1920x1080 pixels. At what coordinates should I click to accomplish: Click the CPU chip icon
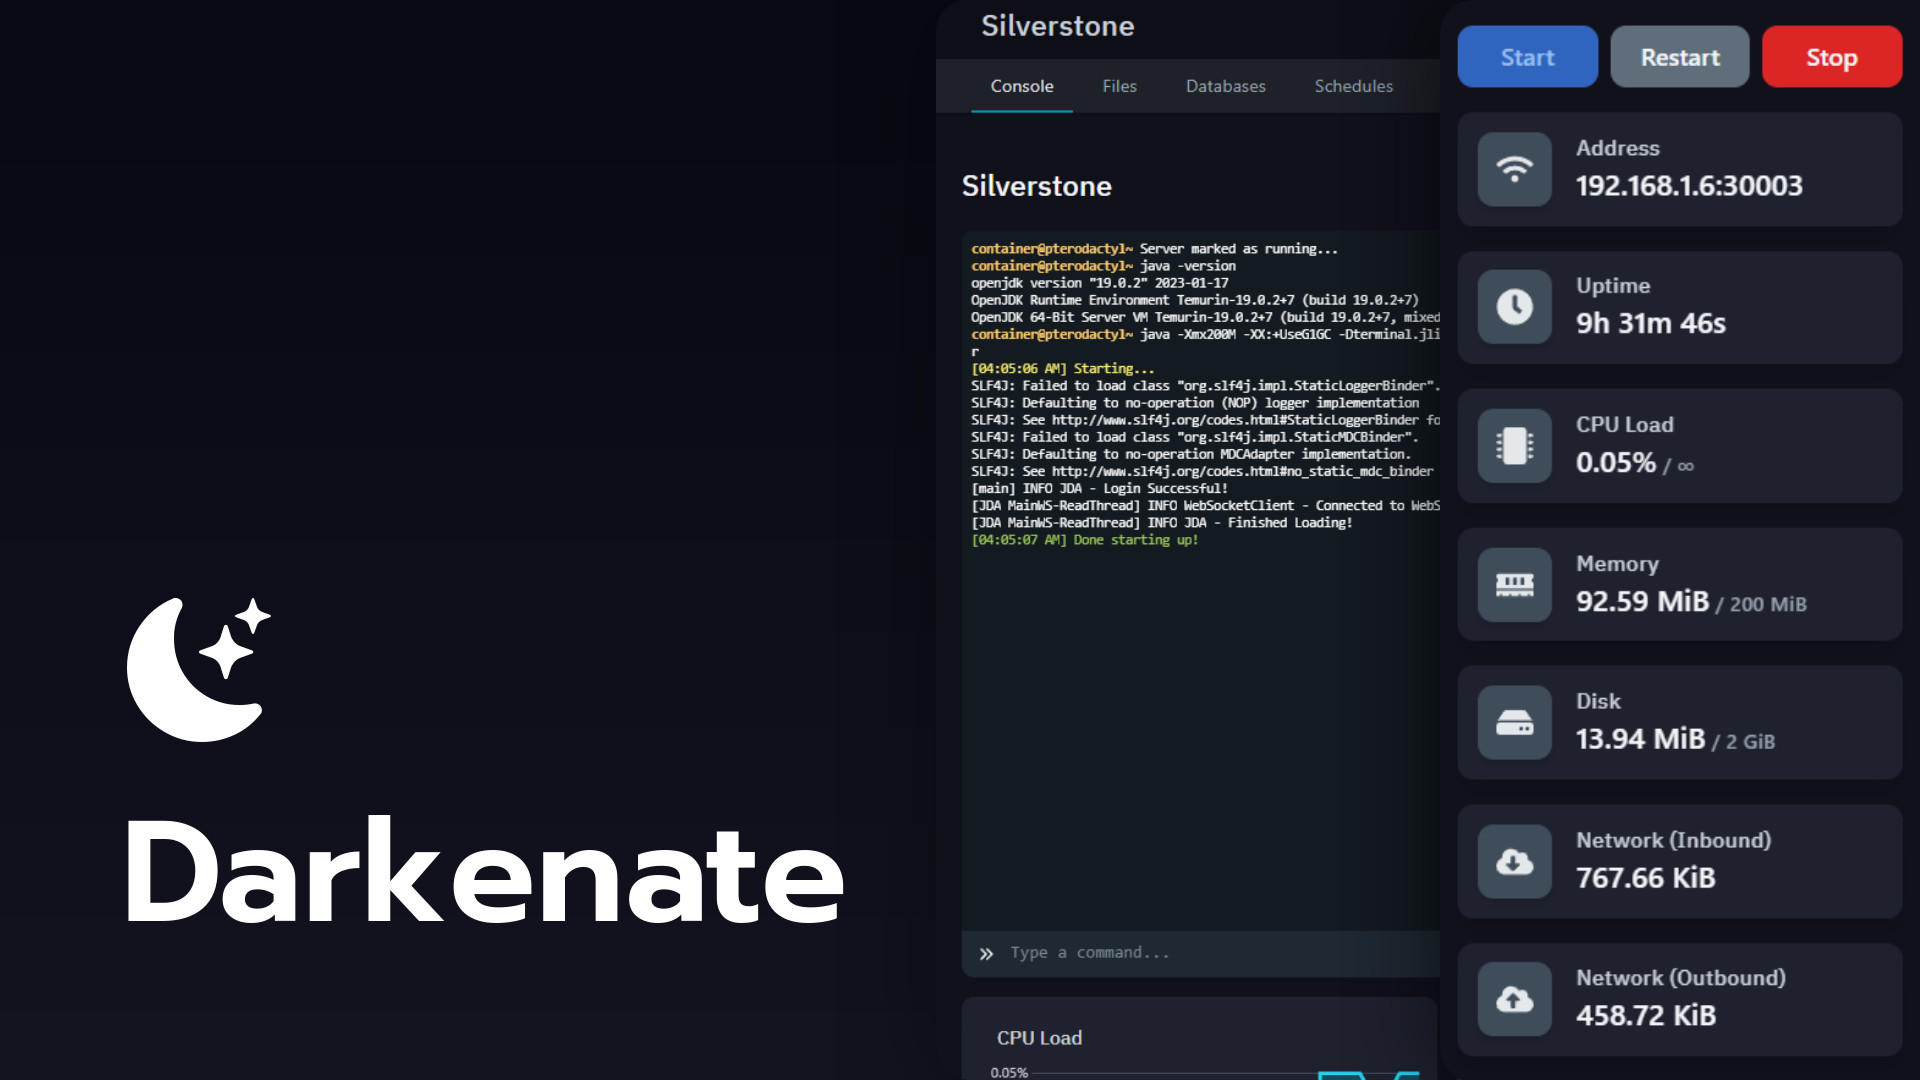click(1514, 446)
